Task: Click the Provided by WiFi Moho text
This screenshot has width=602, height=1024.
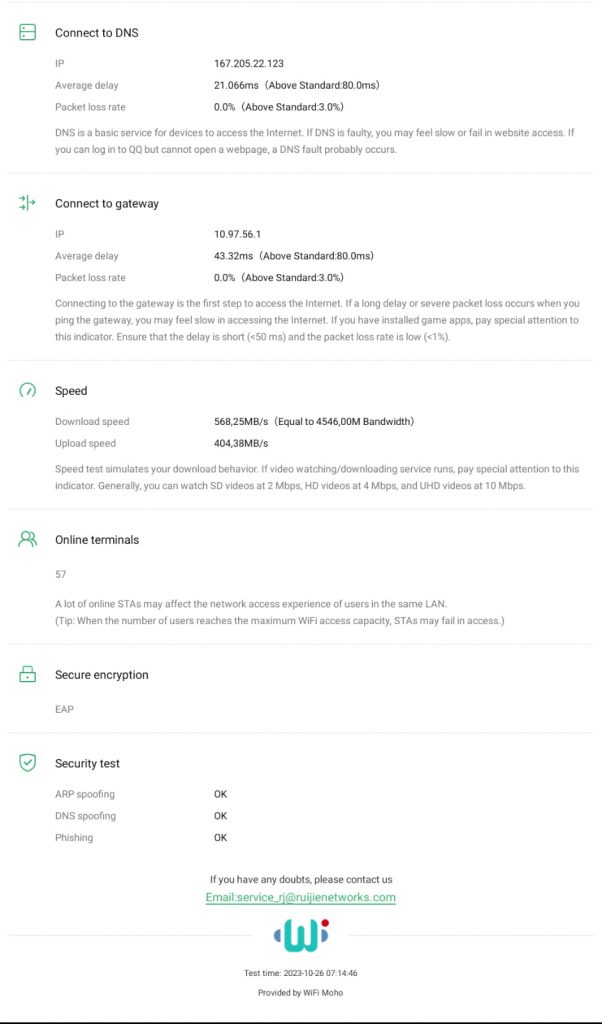Action: pos(301,993)
